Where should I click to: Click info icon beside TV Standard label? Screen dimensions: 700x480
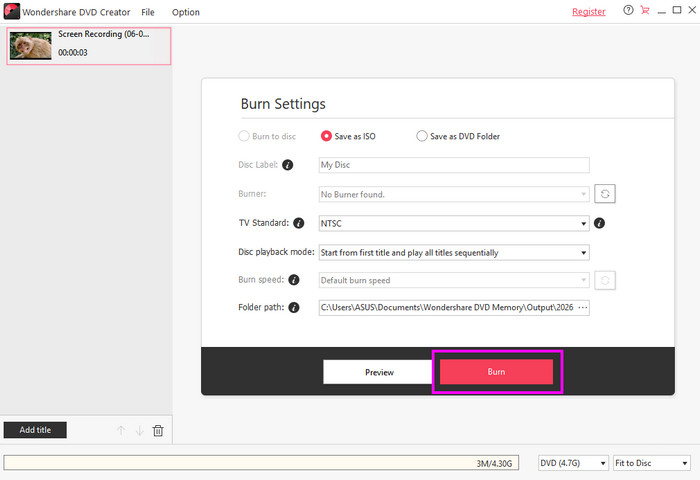[x=299, y=223]
